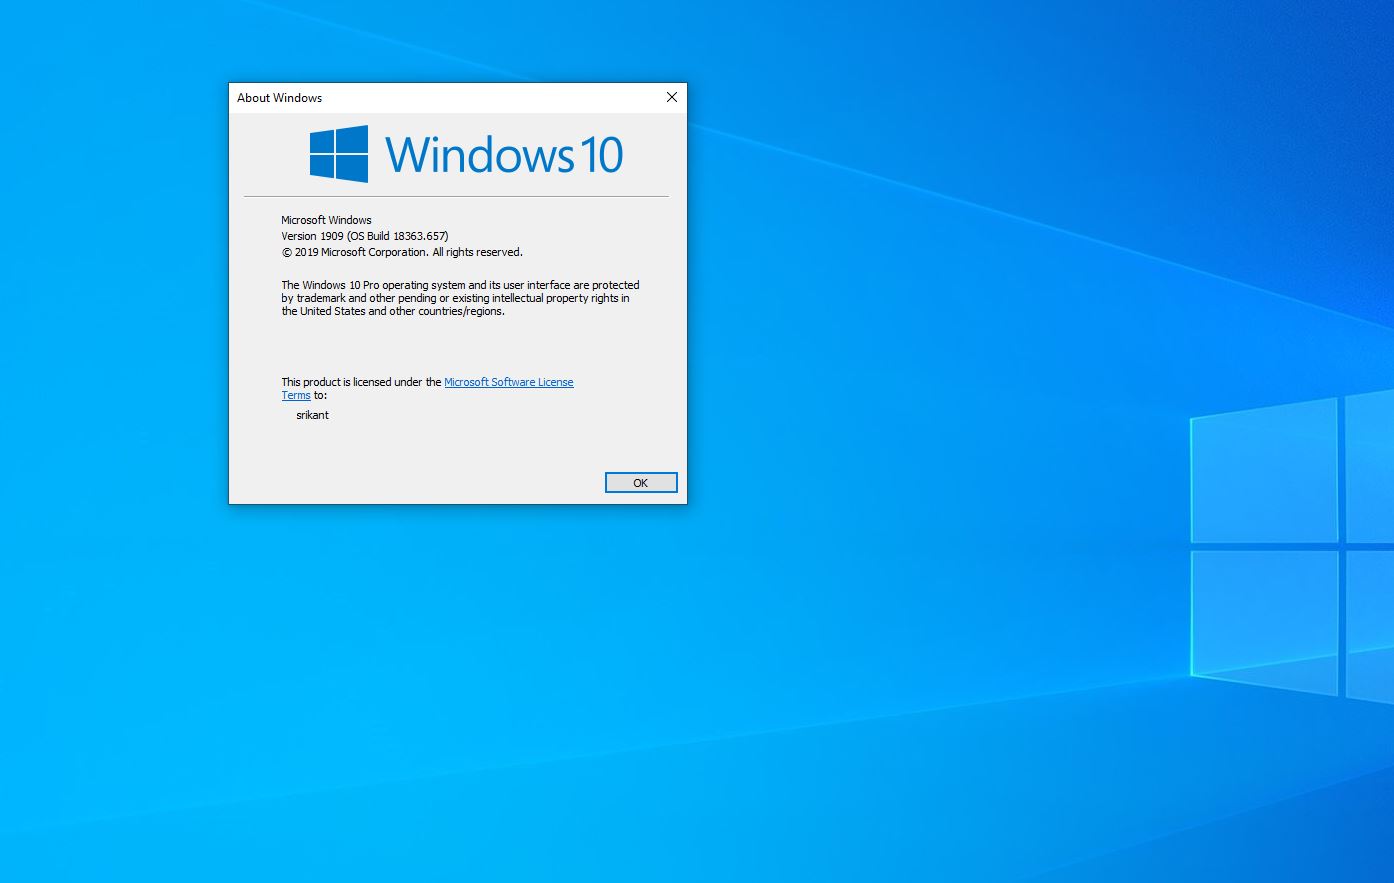
Task: Open the Microsoft Software License Terms link
Action: (508, 382)
